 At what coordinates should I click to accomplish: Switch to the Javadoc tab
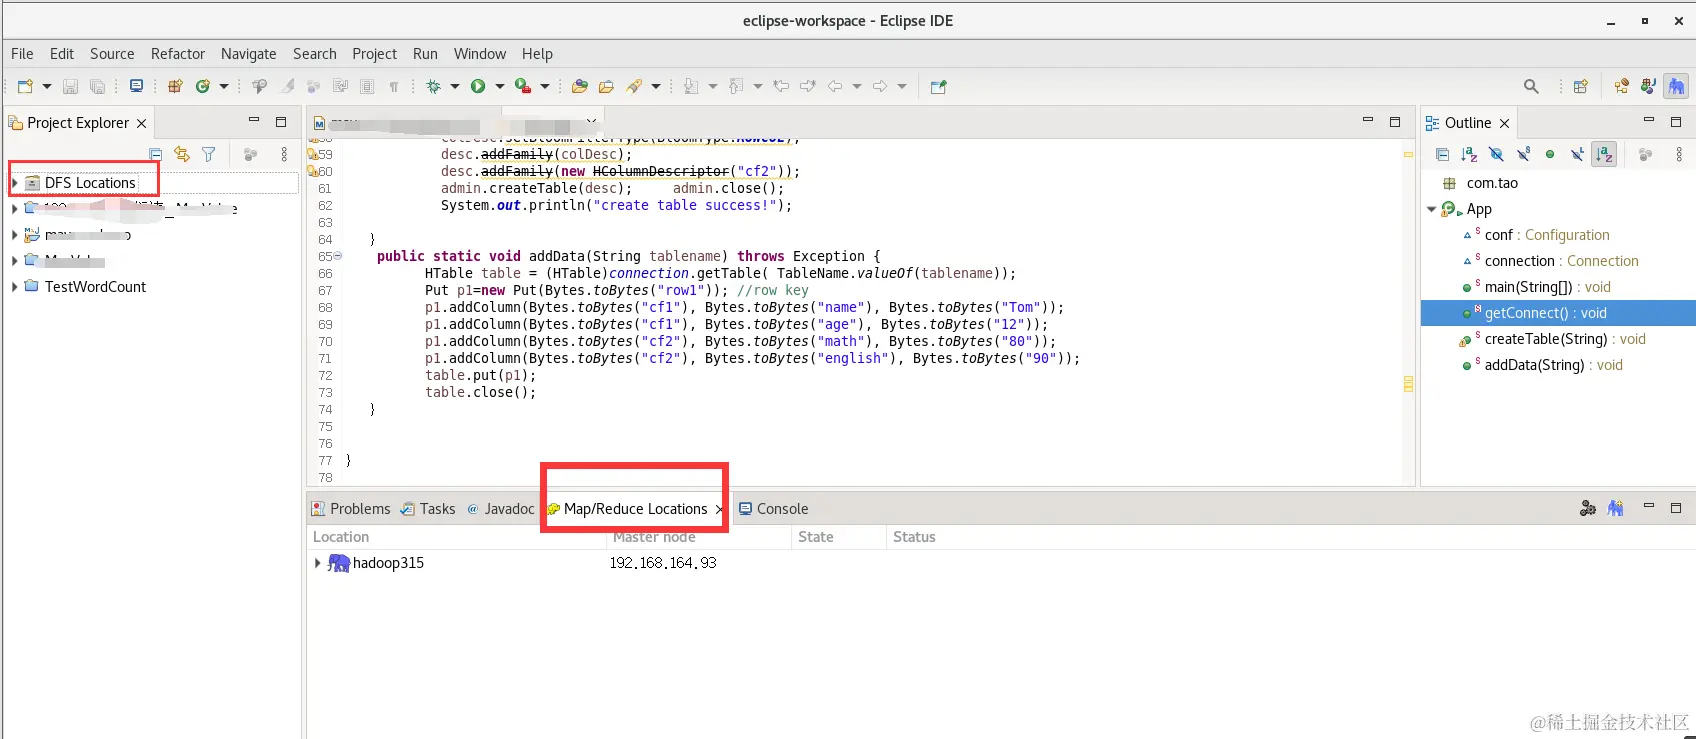coord(501,509)
